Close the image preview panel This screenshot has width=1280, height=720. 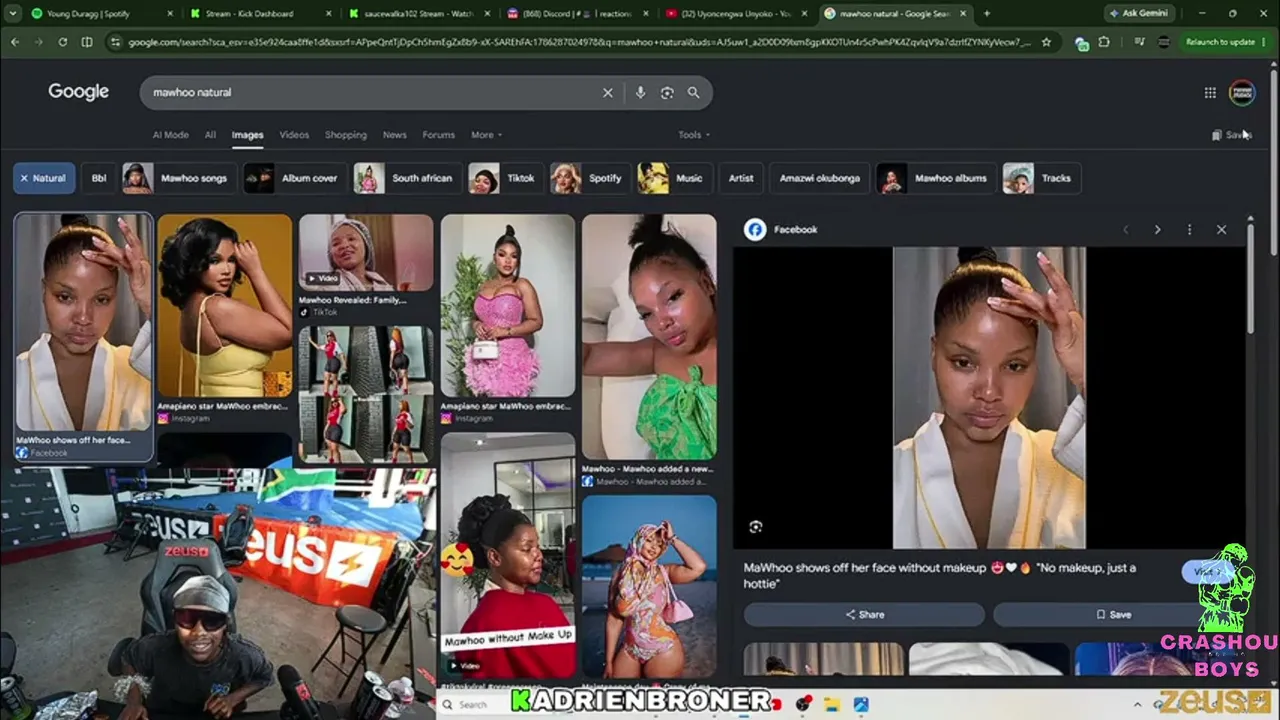tap(1221, 229)
